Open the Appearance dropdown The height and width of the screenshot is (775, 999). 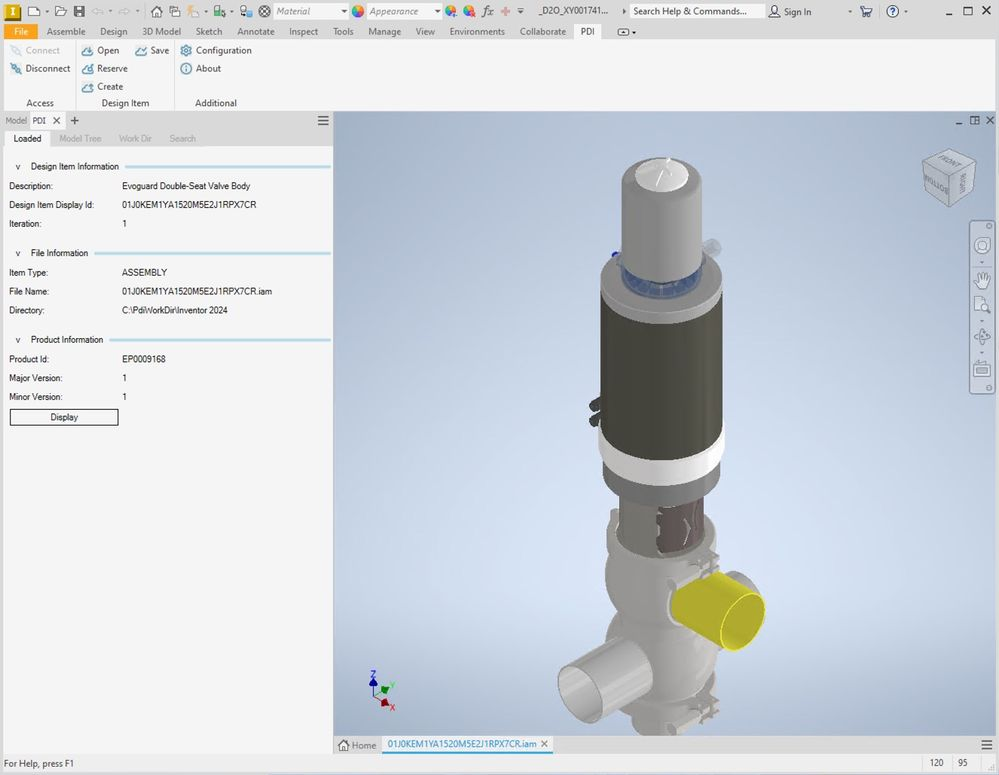(x=437, y=11)
